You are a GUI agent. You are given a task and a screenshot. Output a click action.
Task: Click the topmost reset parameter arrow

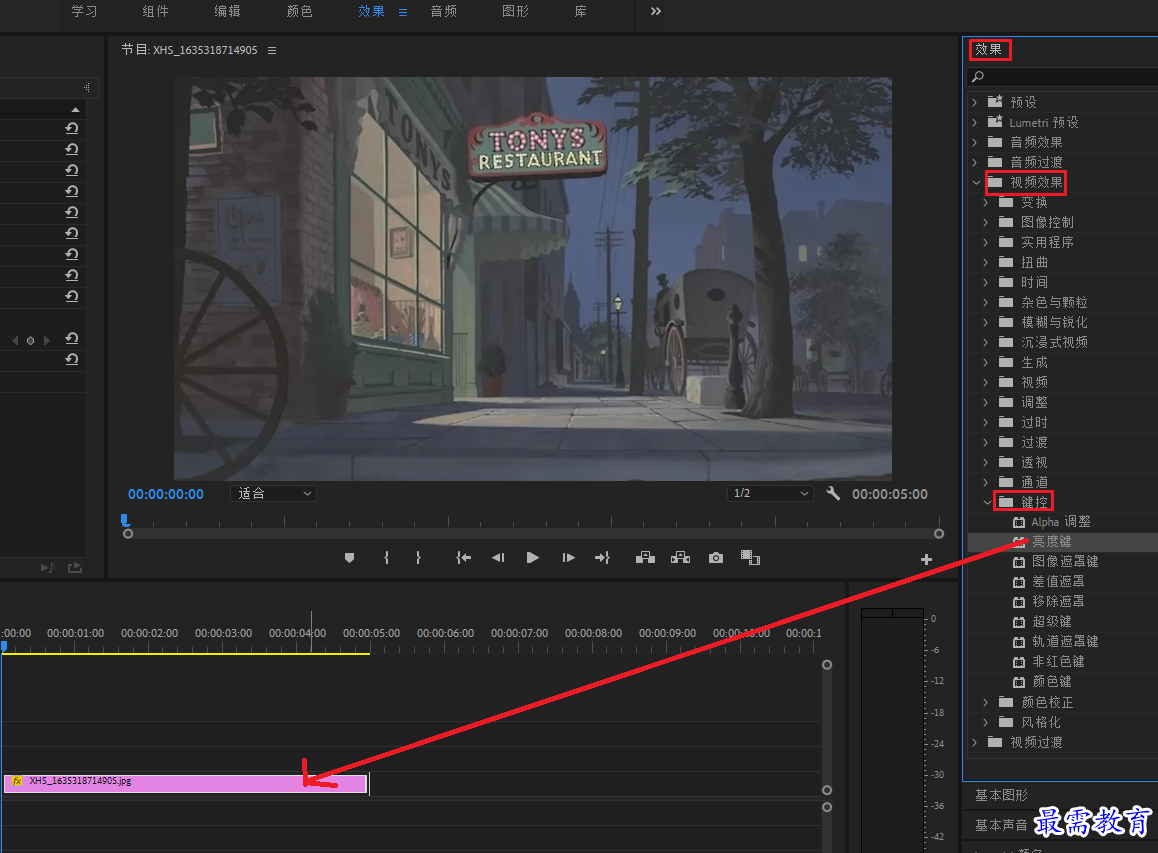point(72,128)
